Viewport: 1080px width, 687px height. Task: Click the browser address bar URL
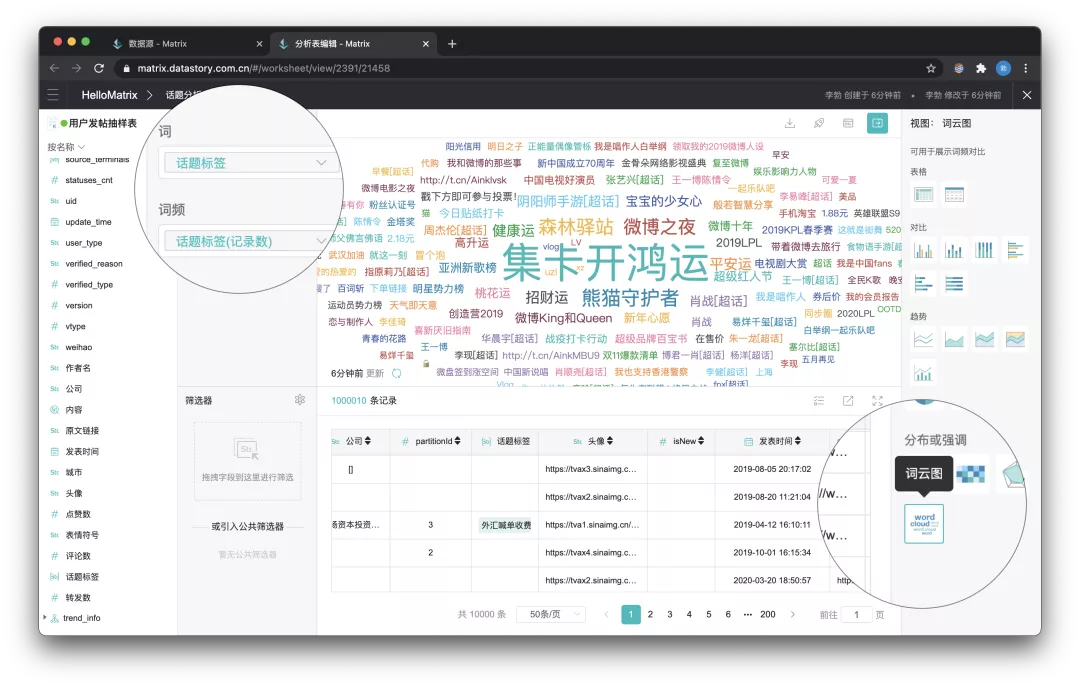pos(264,68)
